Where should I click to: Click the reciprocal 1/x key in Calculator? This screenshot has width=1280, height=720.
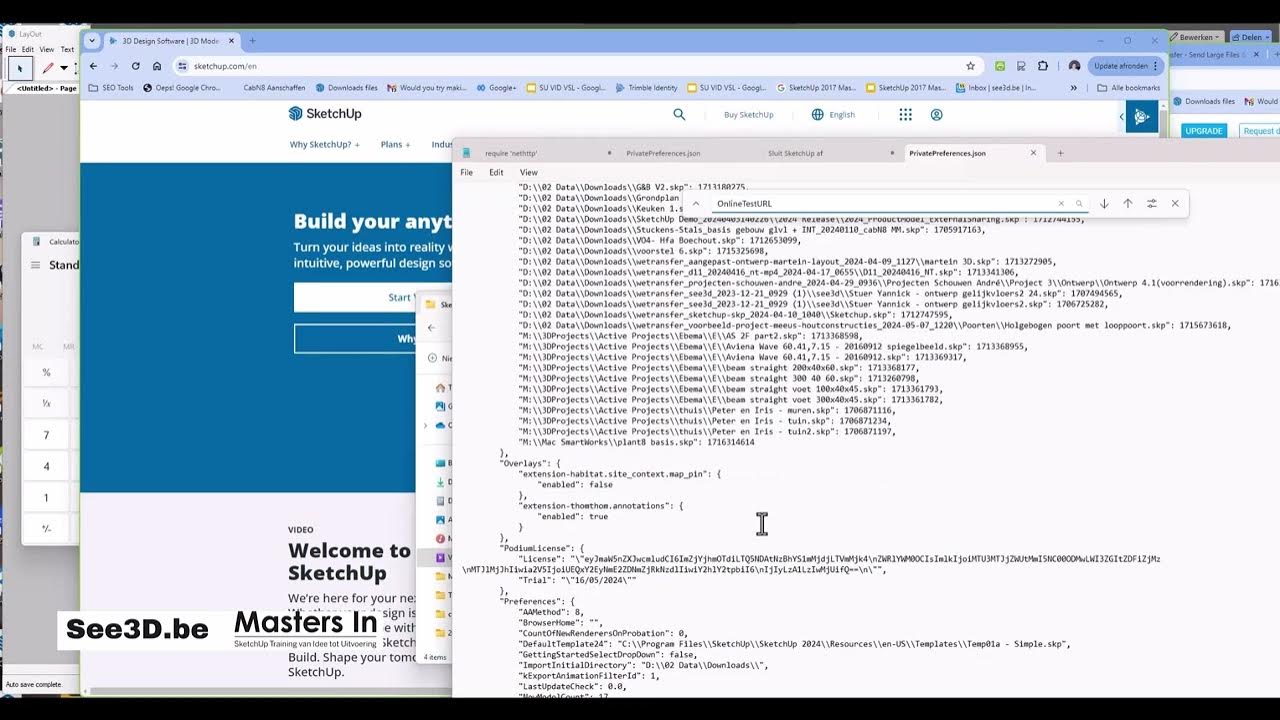click(x=46, y=403)
